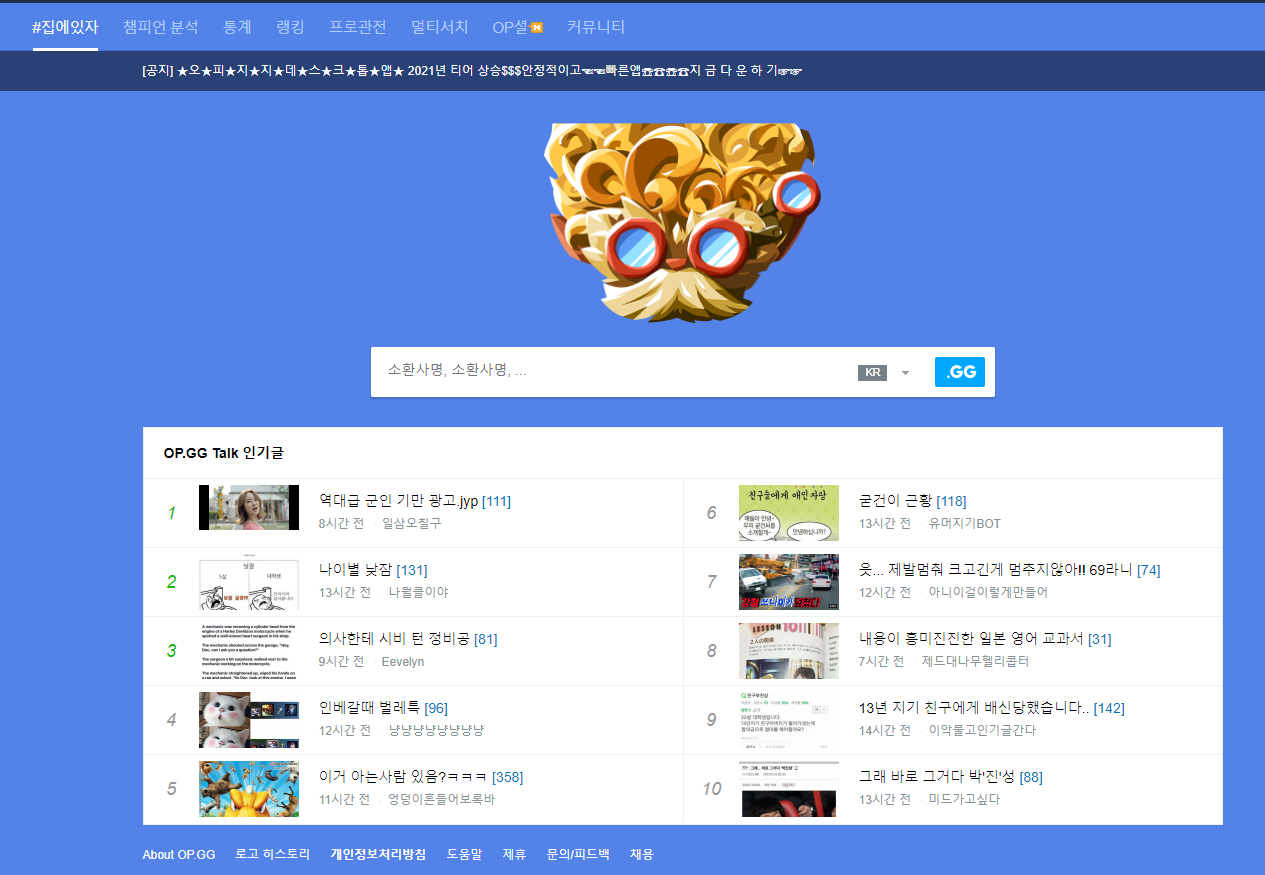Viewport: 1265px width, 875px height.
Task: Click author name 나월클이야
Action: (x=418, y=592)
